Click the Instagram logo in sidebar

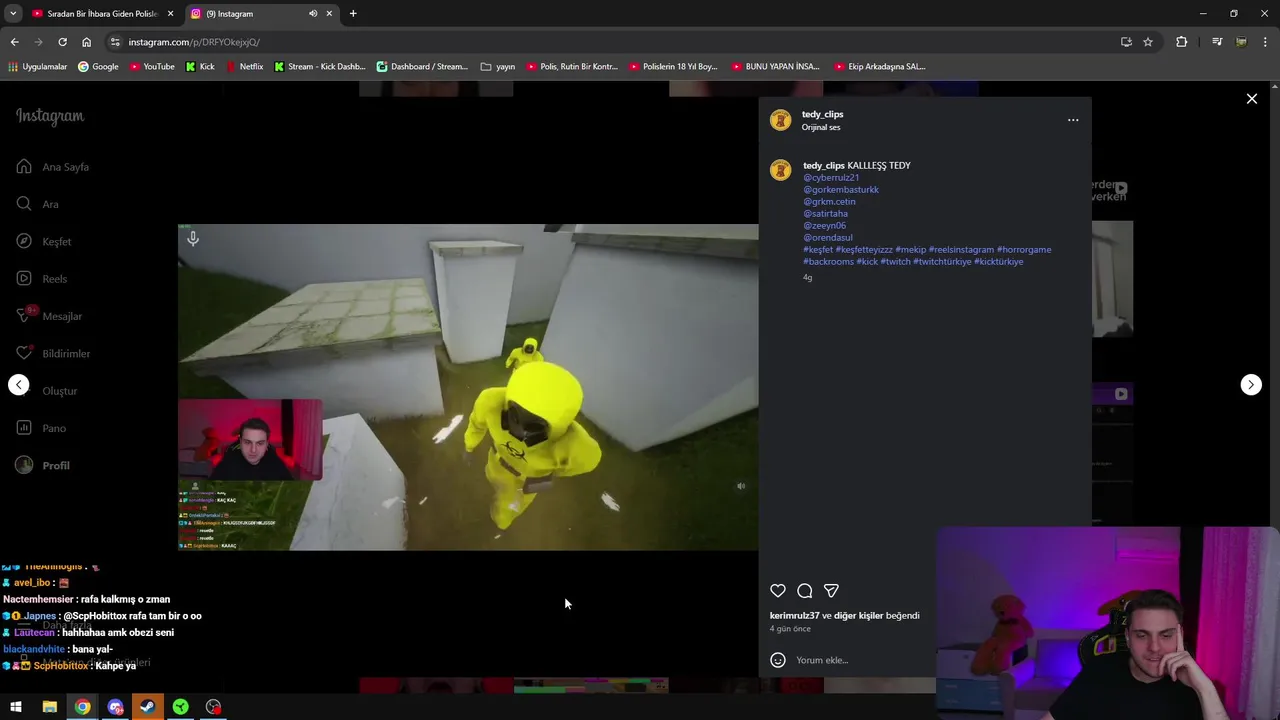pos(50,116)
